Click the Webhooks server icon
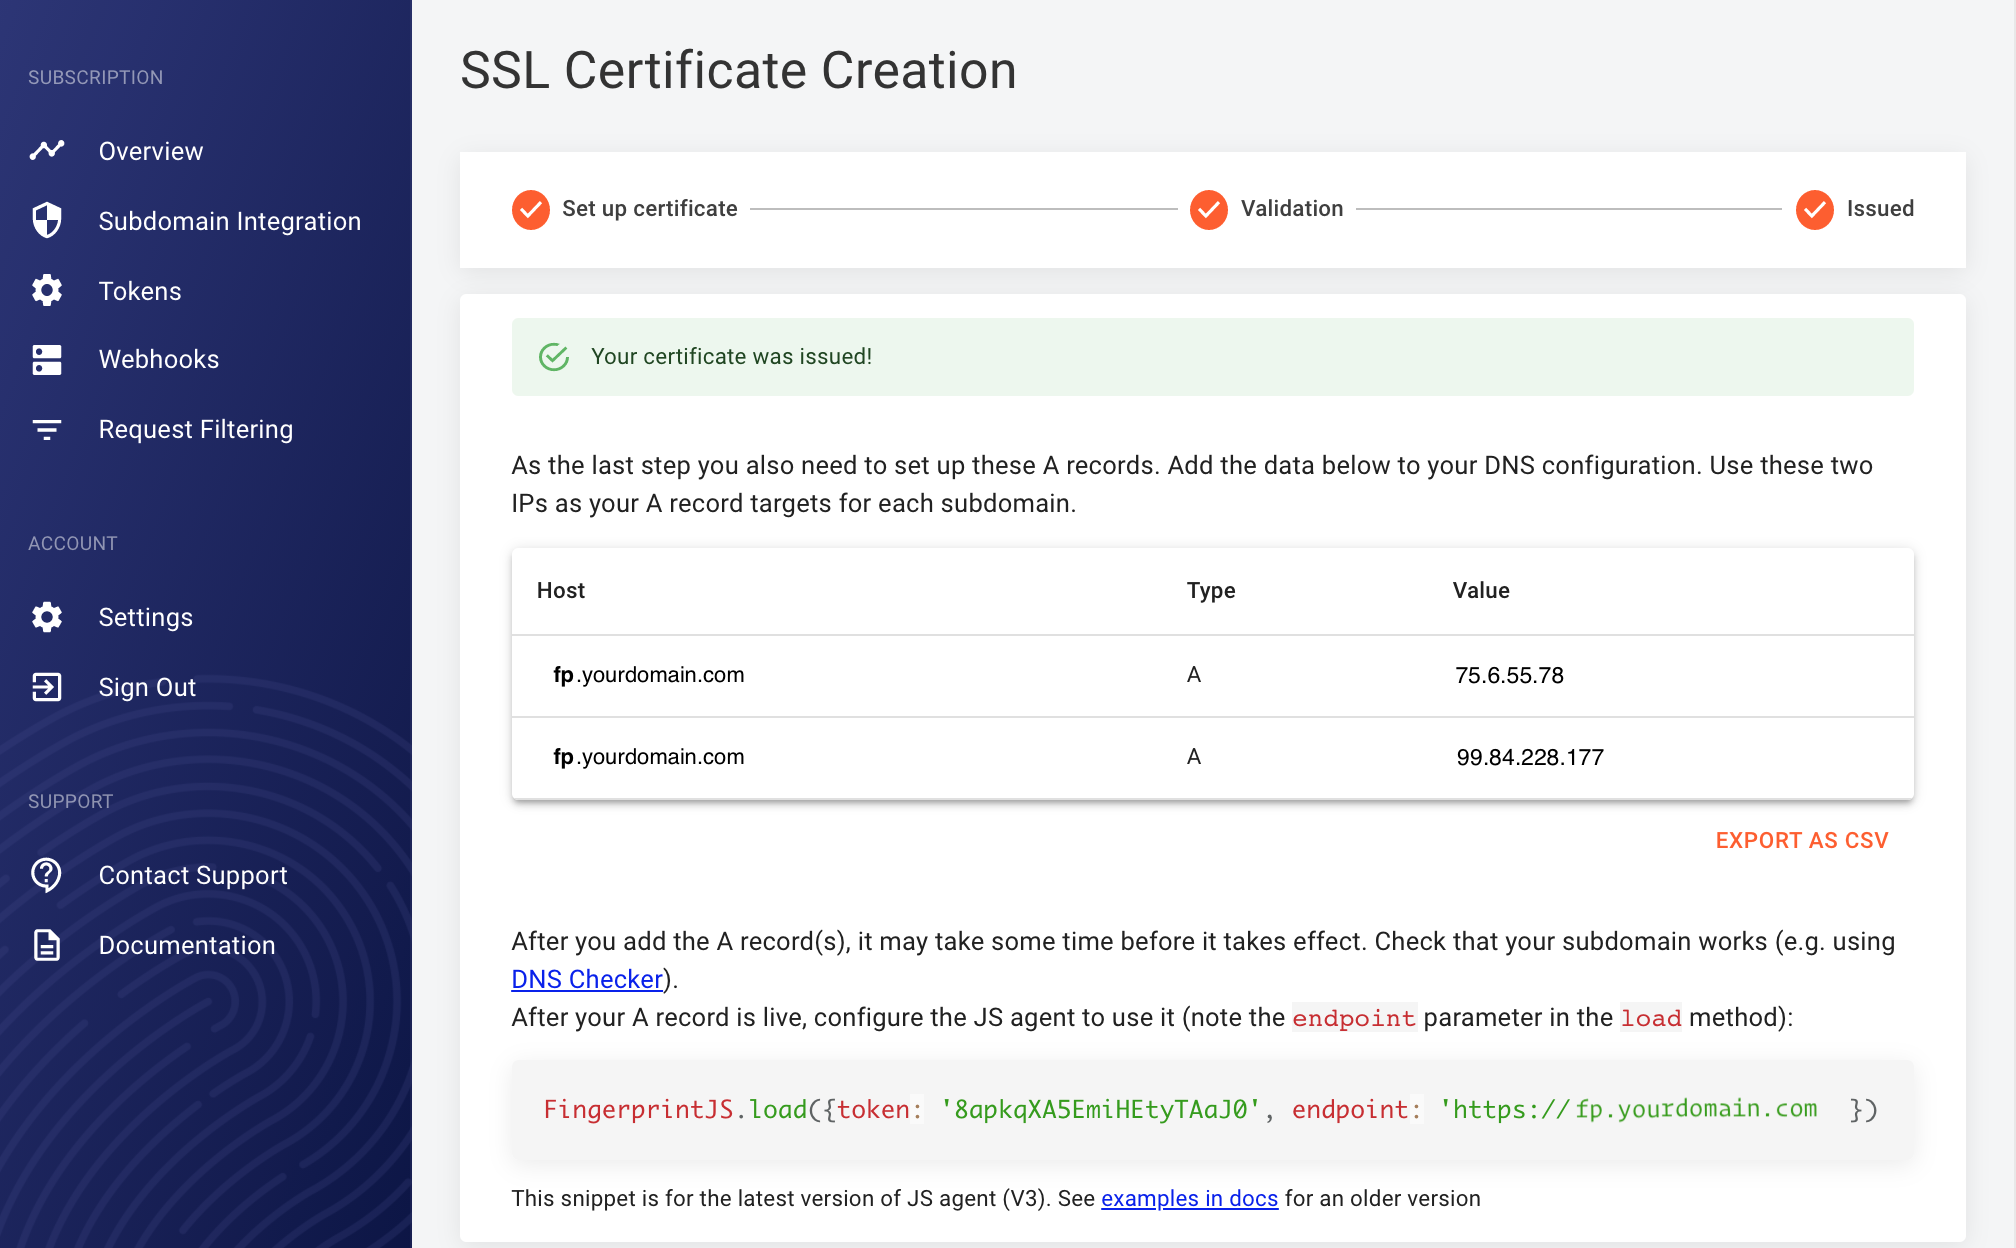This screenshot has width=2016, height=1248. [47, 359]
